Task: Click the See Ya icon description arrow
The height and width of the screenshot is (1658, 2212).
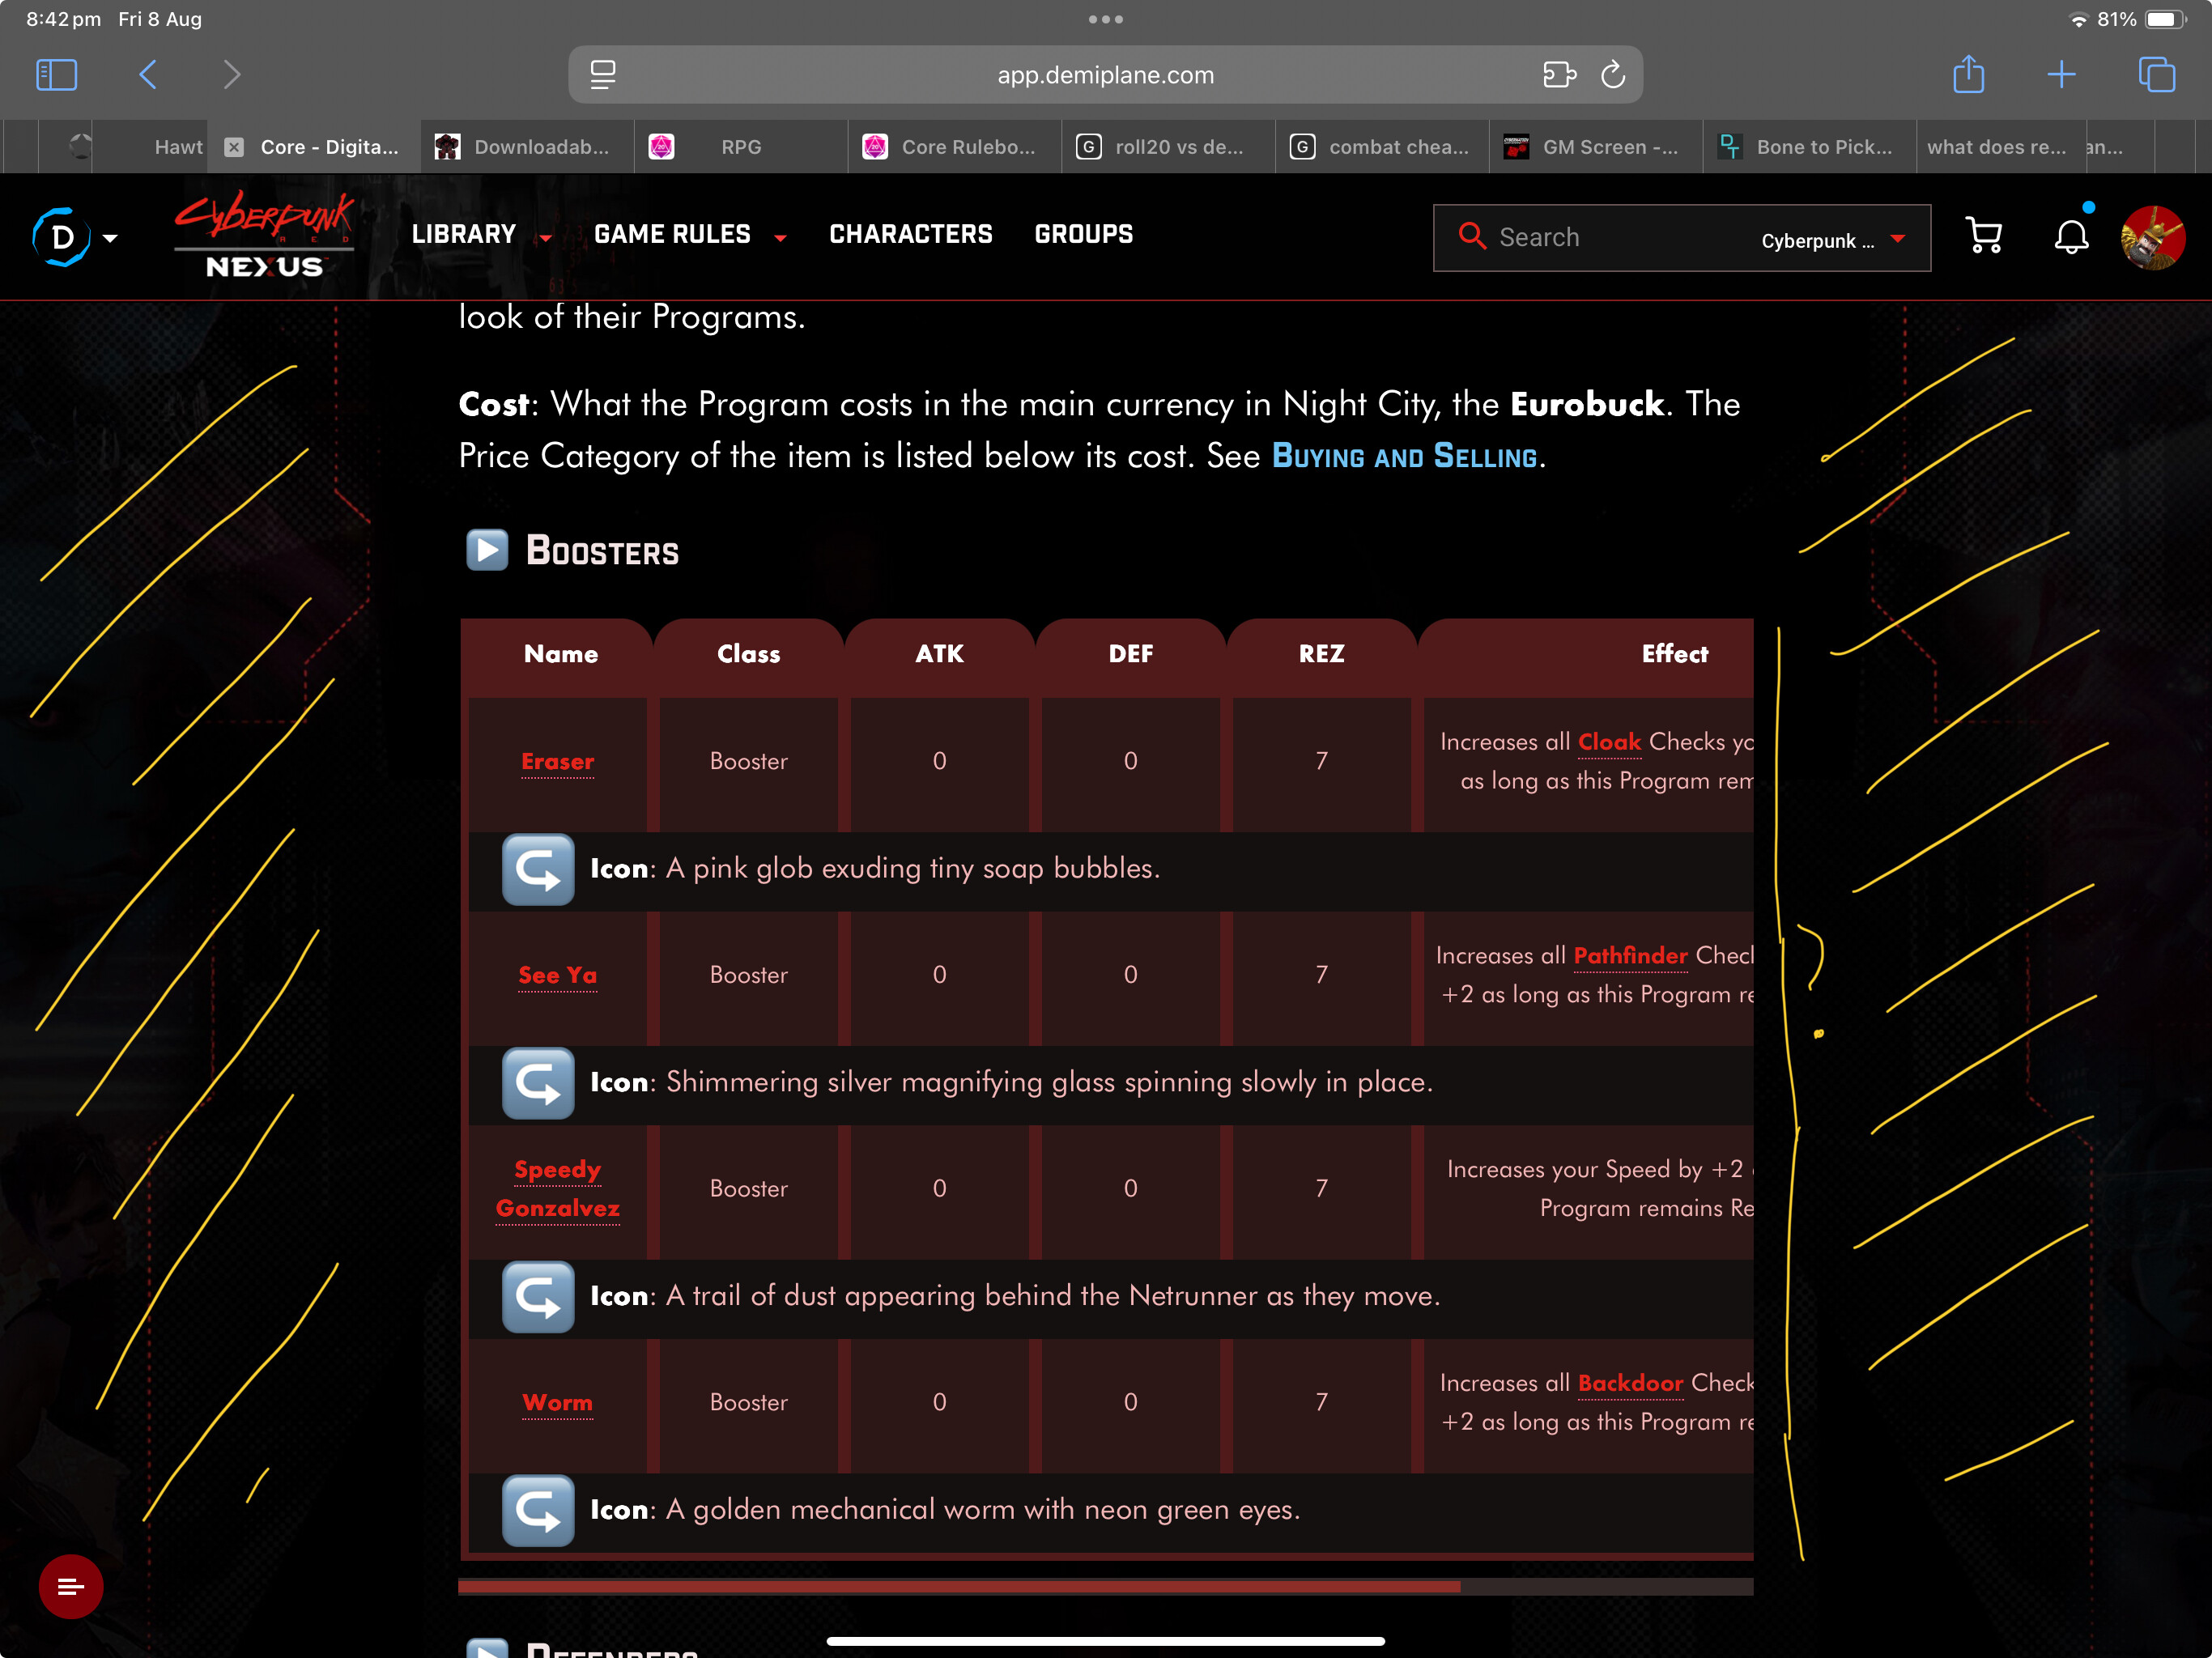Action: click(538, 1083)
